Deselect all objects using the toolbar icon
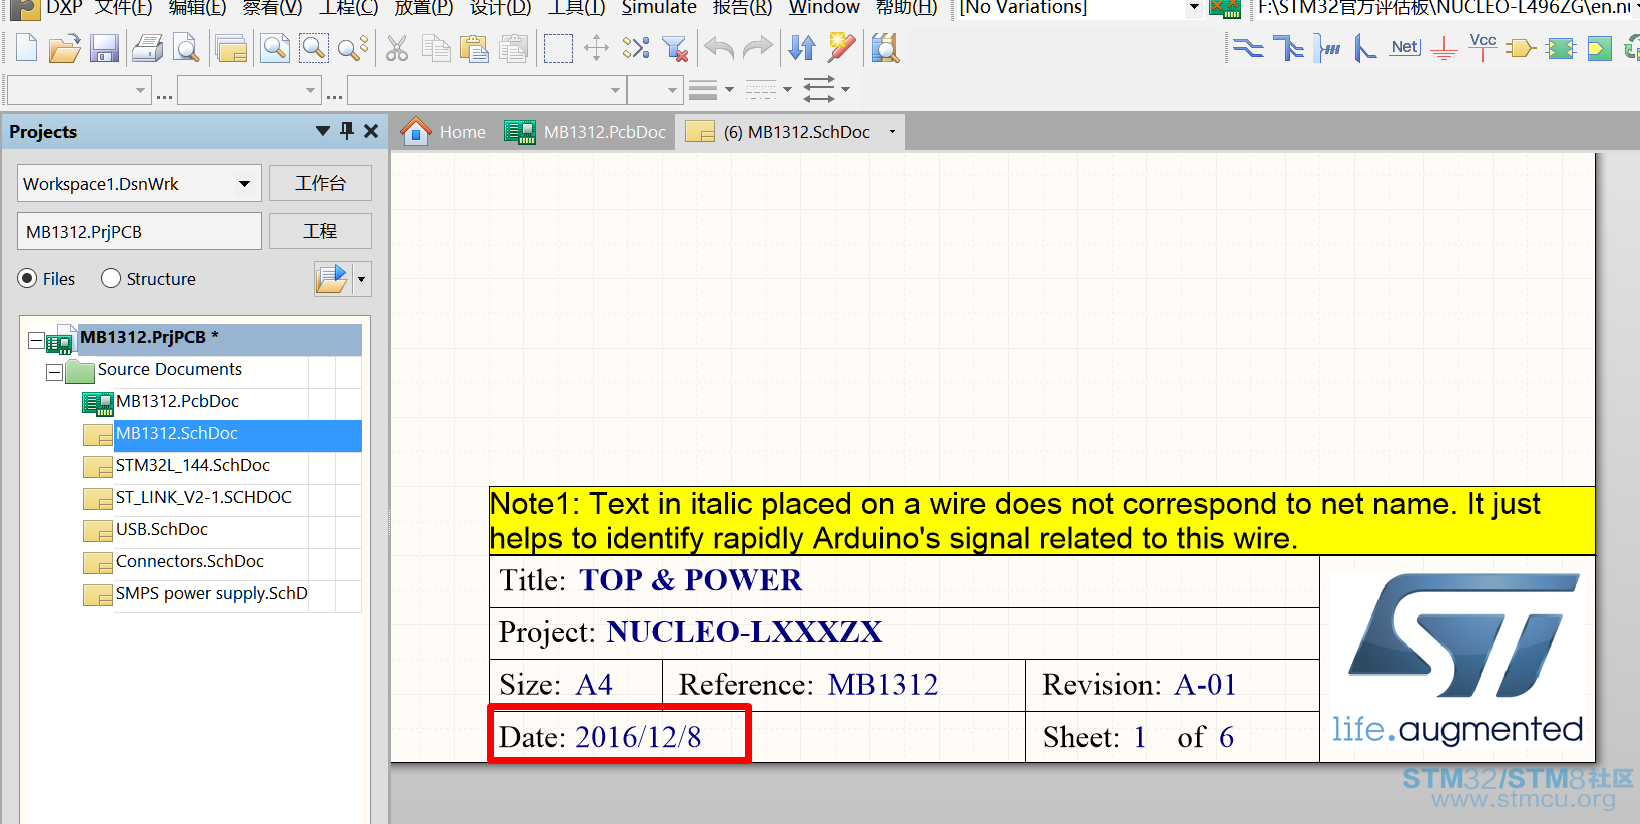 [x=636, y=48]
